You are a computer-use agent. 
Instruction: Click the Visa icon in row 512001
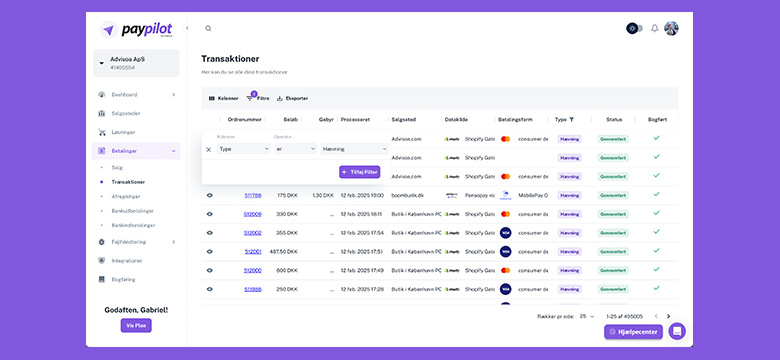505,252
